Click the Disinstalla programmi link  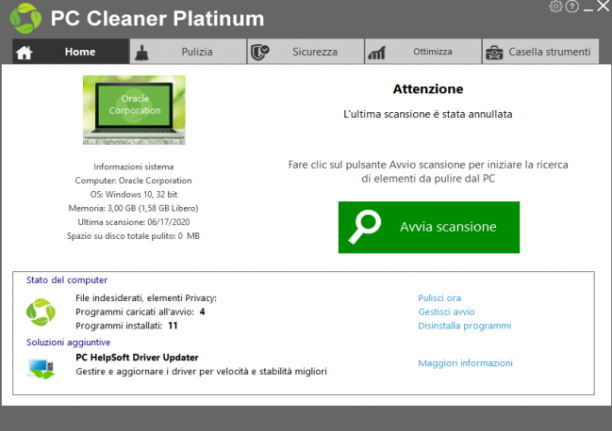(464, 326)
